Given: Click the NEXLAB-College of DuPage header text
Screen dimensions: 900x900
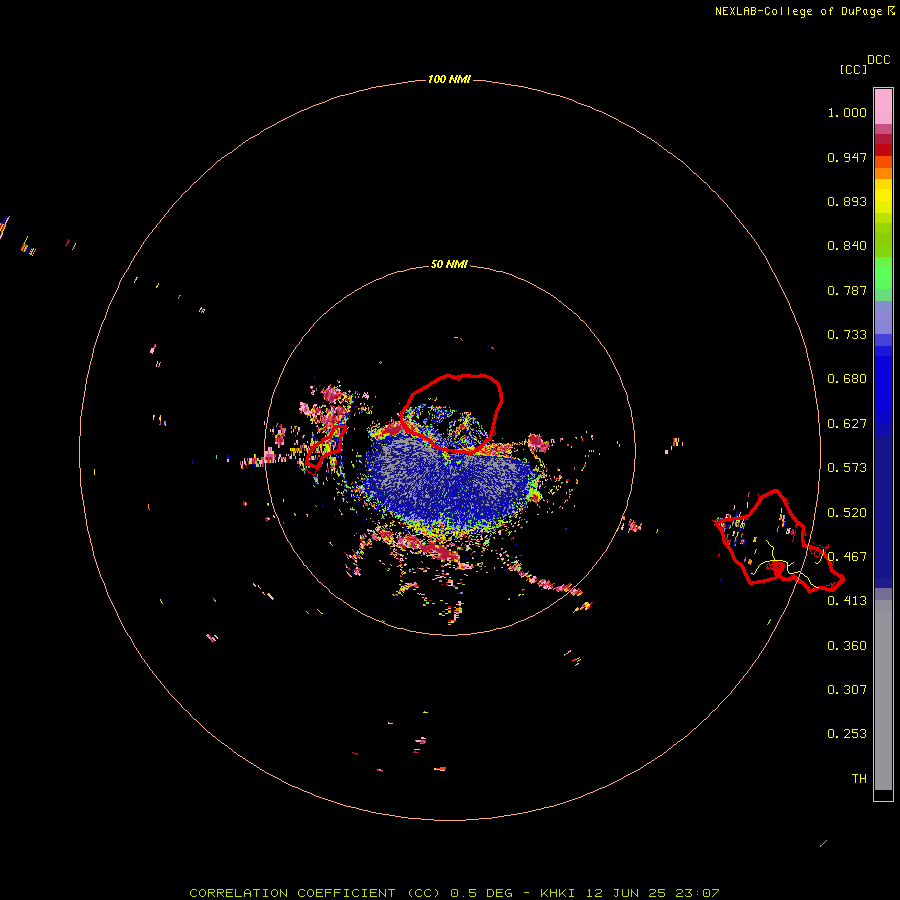Looking at the screenshot, I should 798,11.
